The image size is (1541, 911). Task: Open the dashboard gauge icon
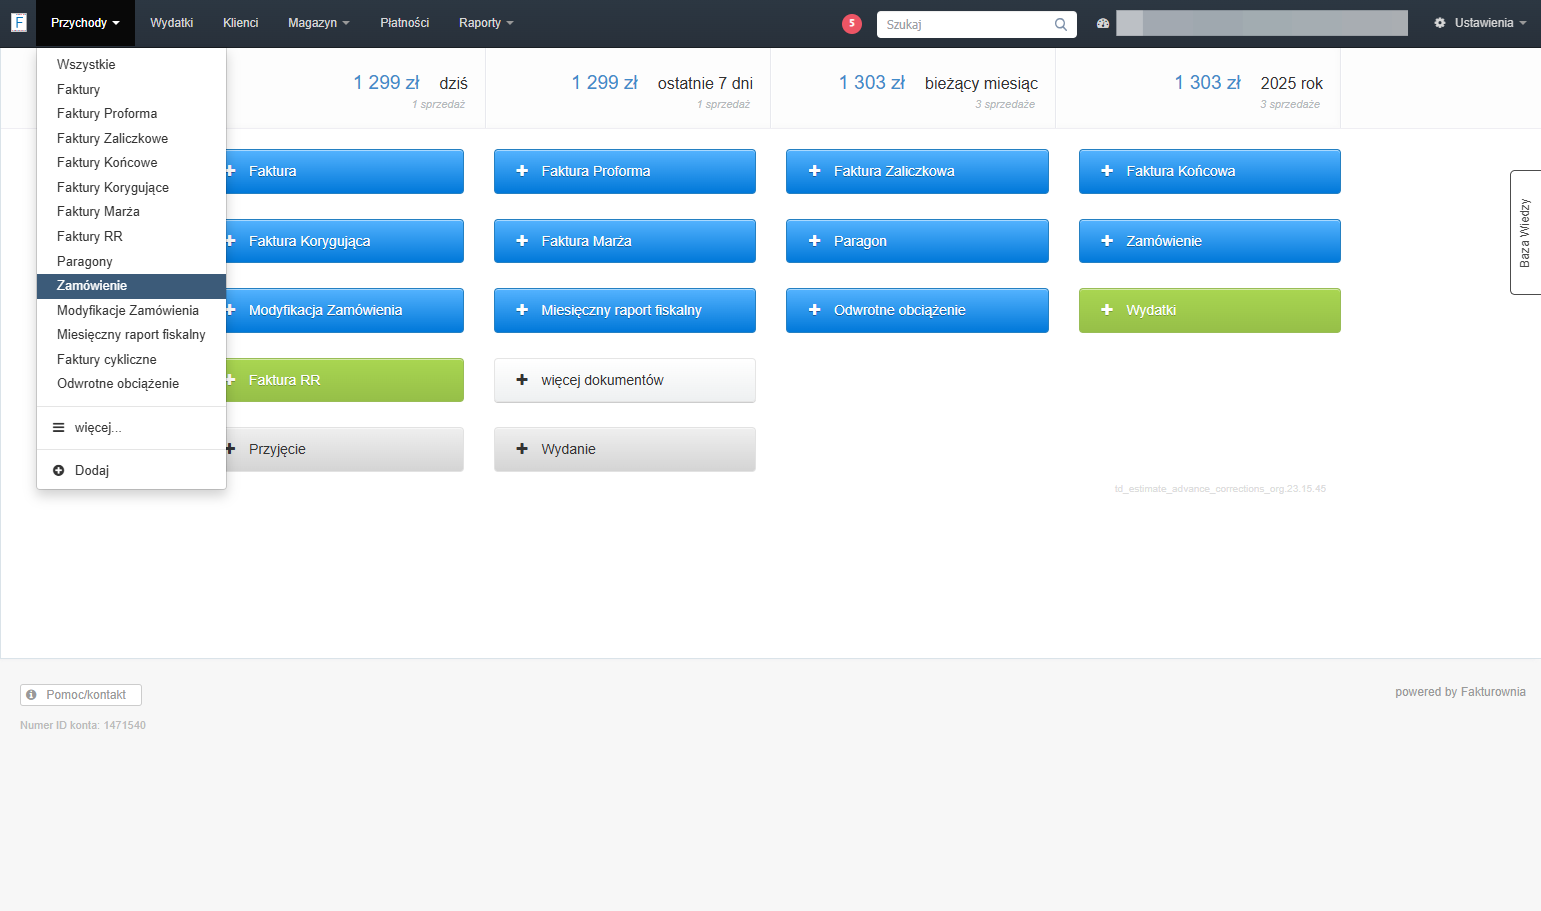(x=1103, y=23)
